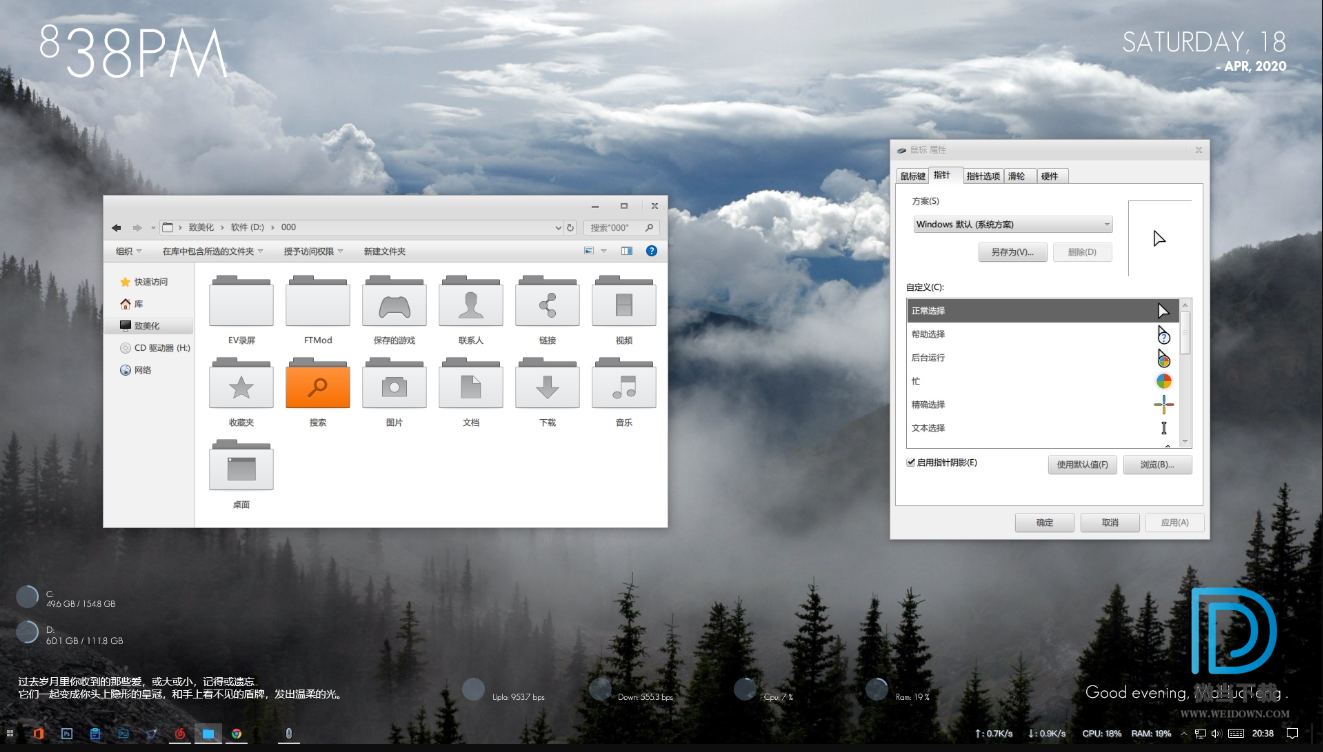
Task: Select the 后台运行 pointer row
Action: point(1043,357)
